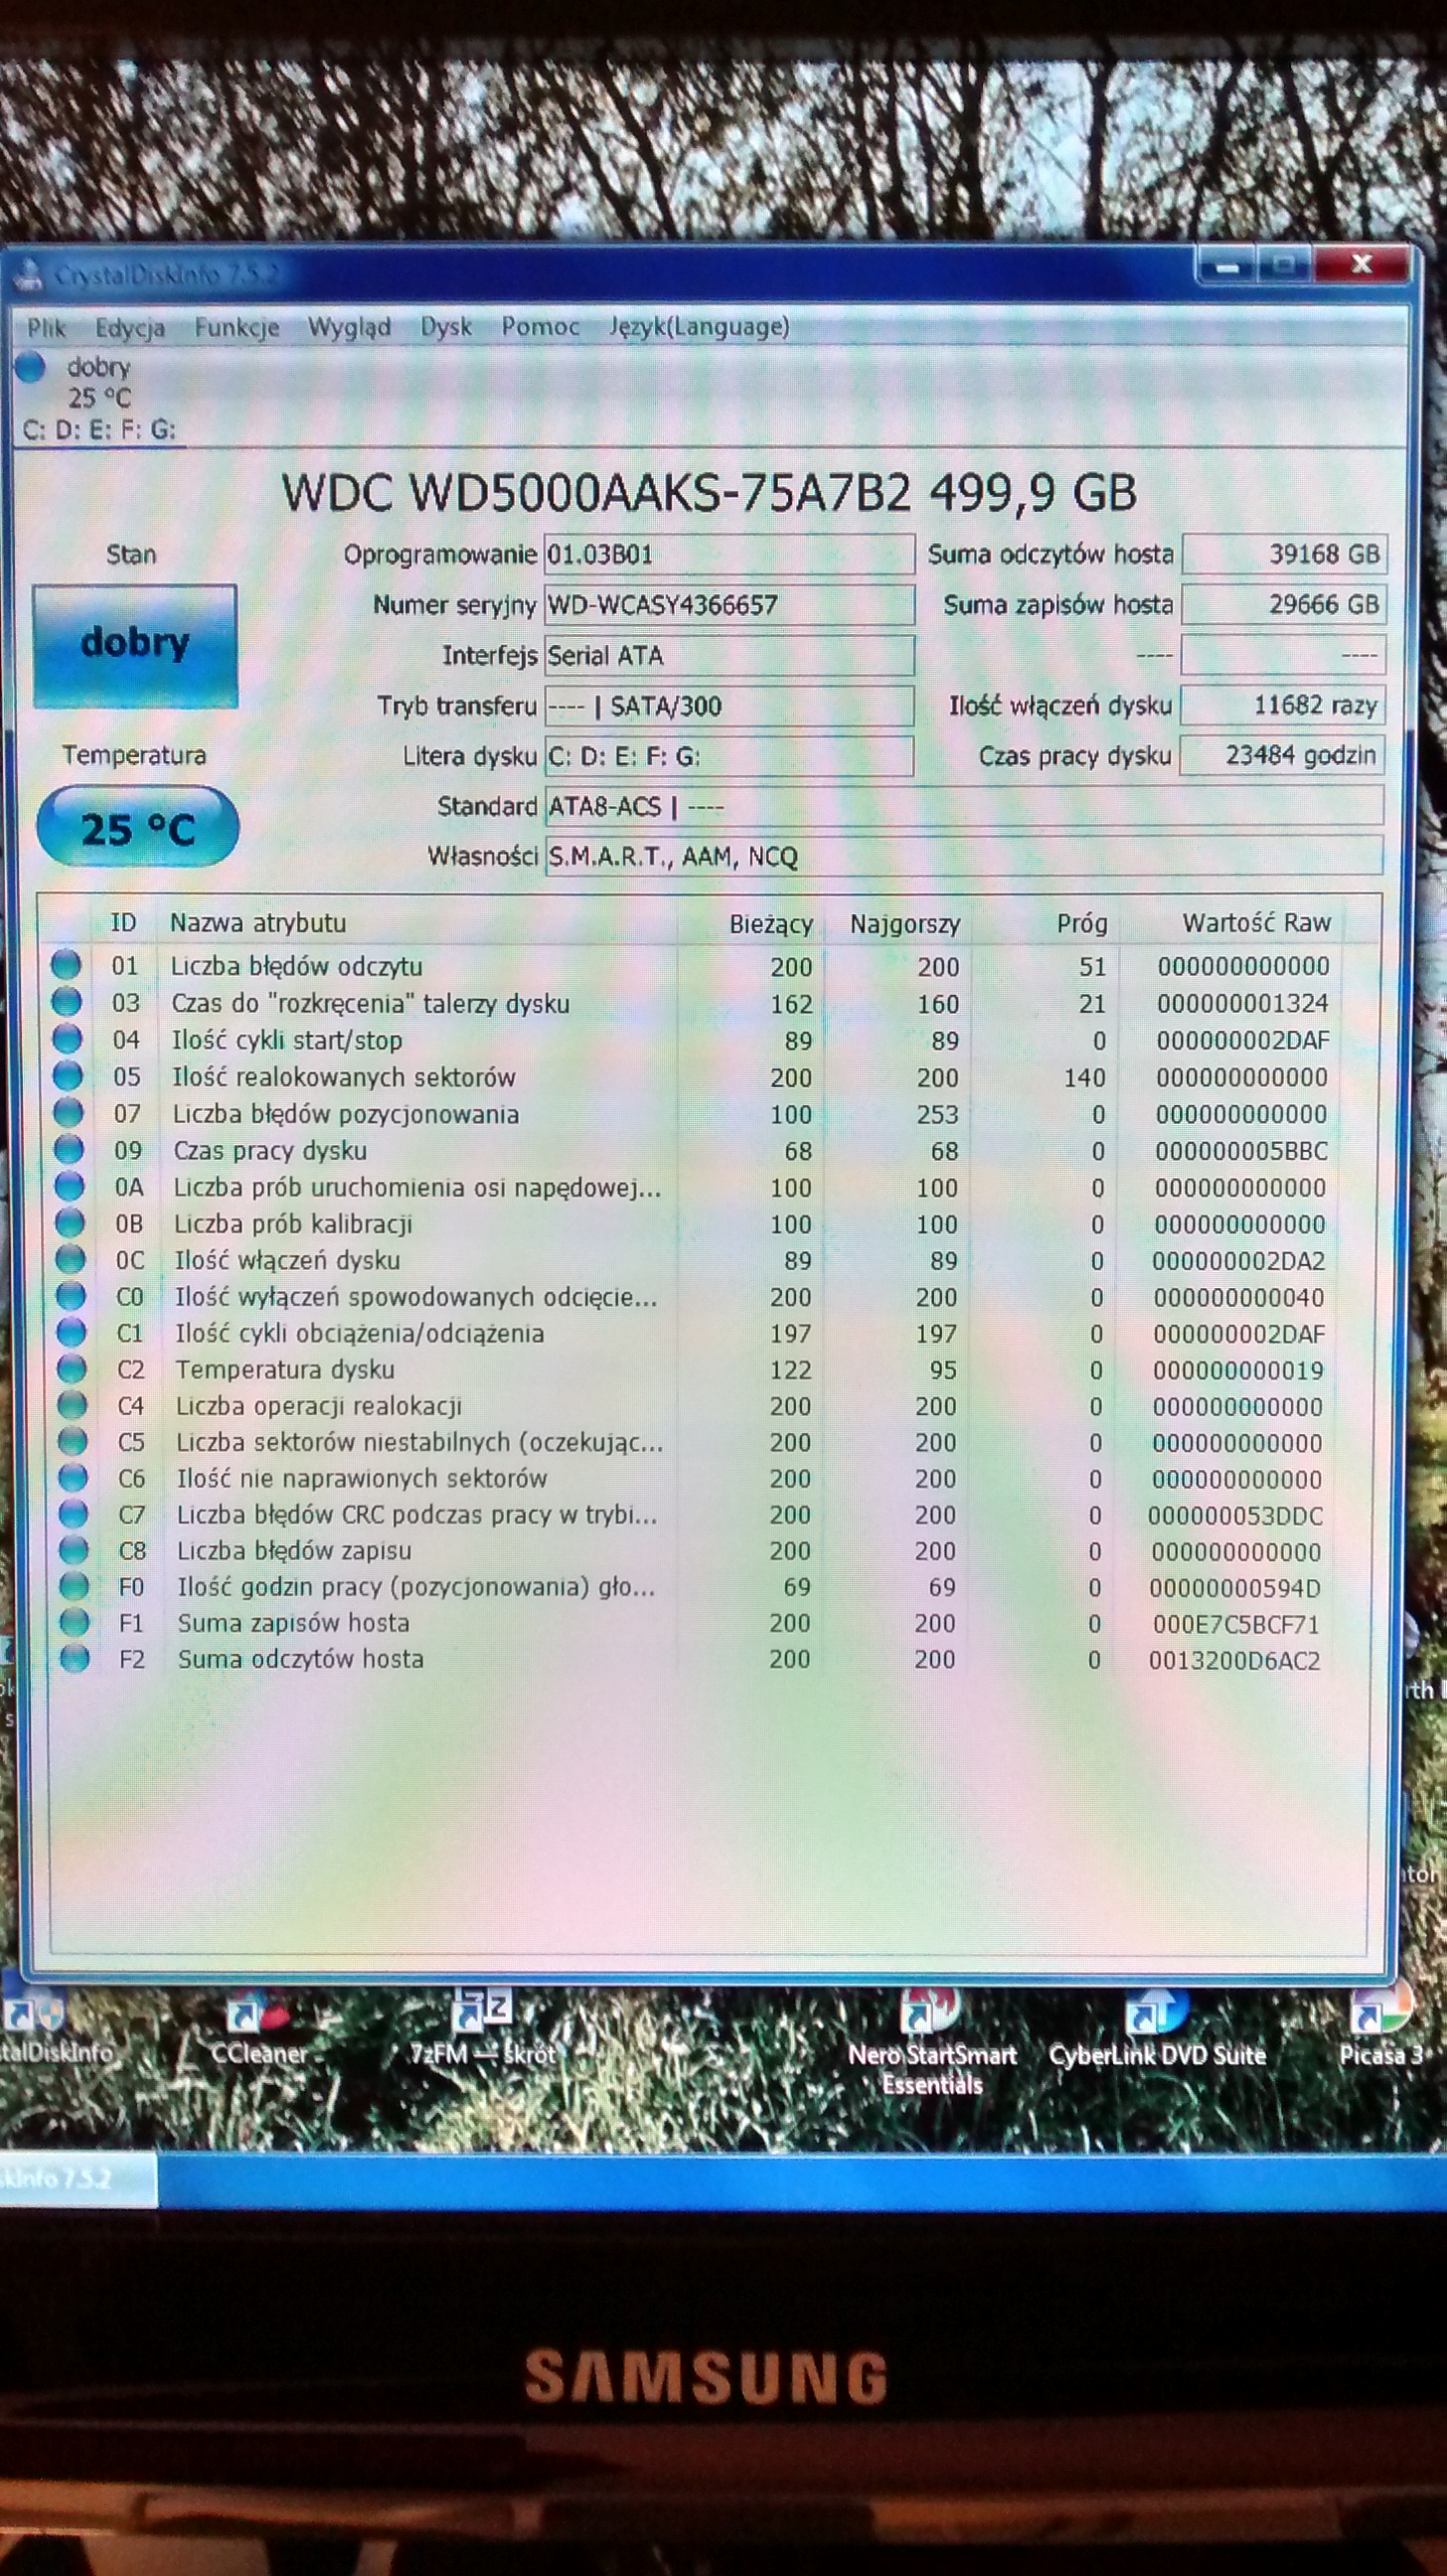Open the 7zFM — skrót desktop shortcut

[x=482, y=2025]
